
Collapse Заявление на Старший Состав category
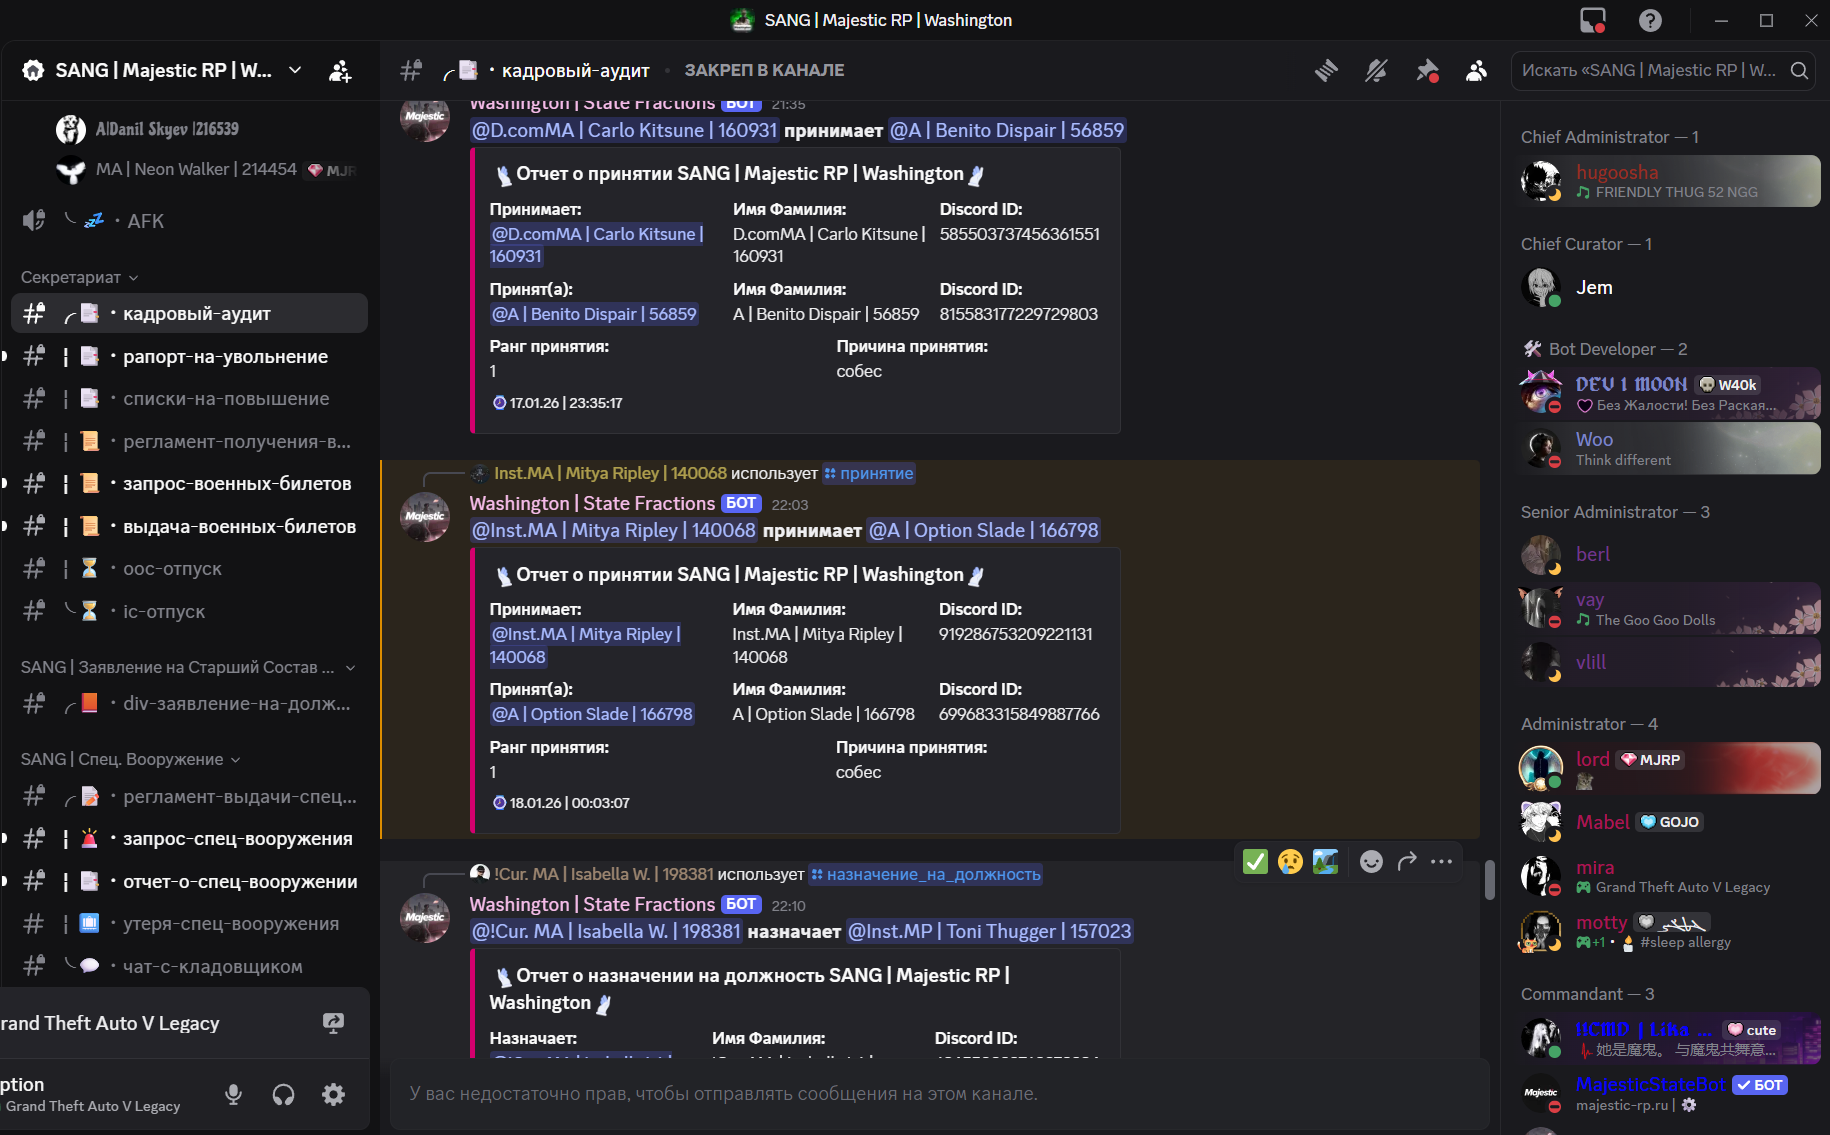pyautogui.click(x=187, y=667)
